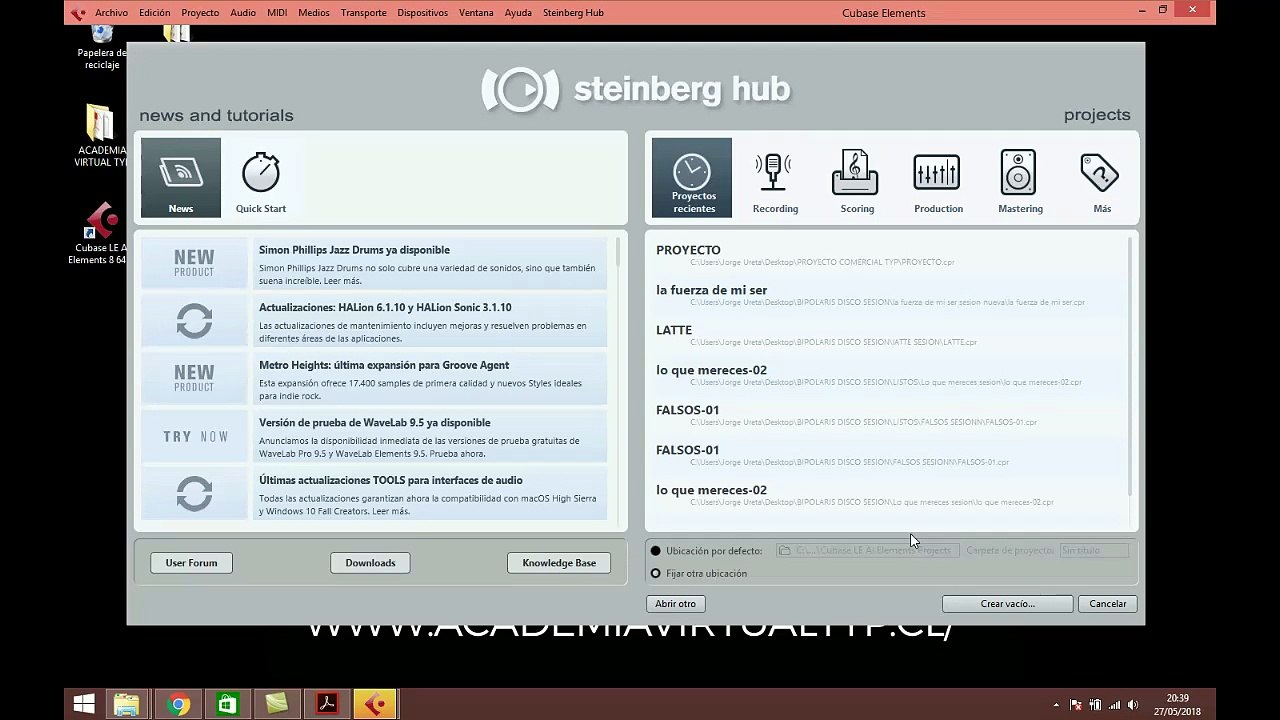This screenshot has width=1280, height=720.
Task: Click the default project location path field
Action: (x=868, y=551)
